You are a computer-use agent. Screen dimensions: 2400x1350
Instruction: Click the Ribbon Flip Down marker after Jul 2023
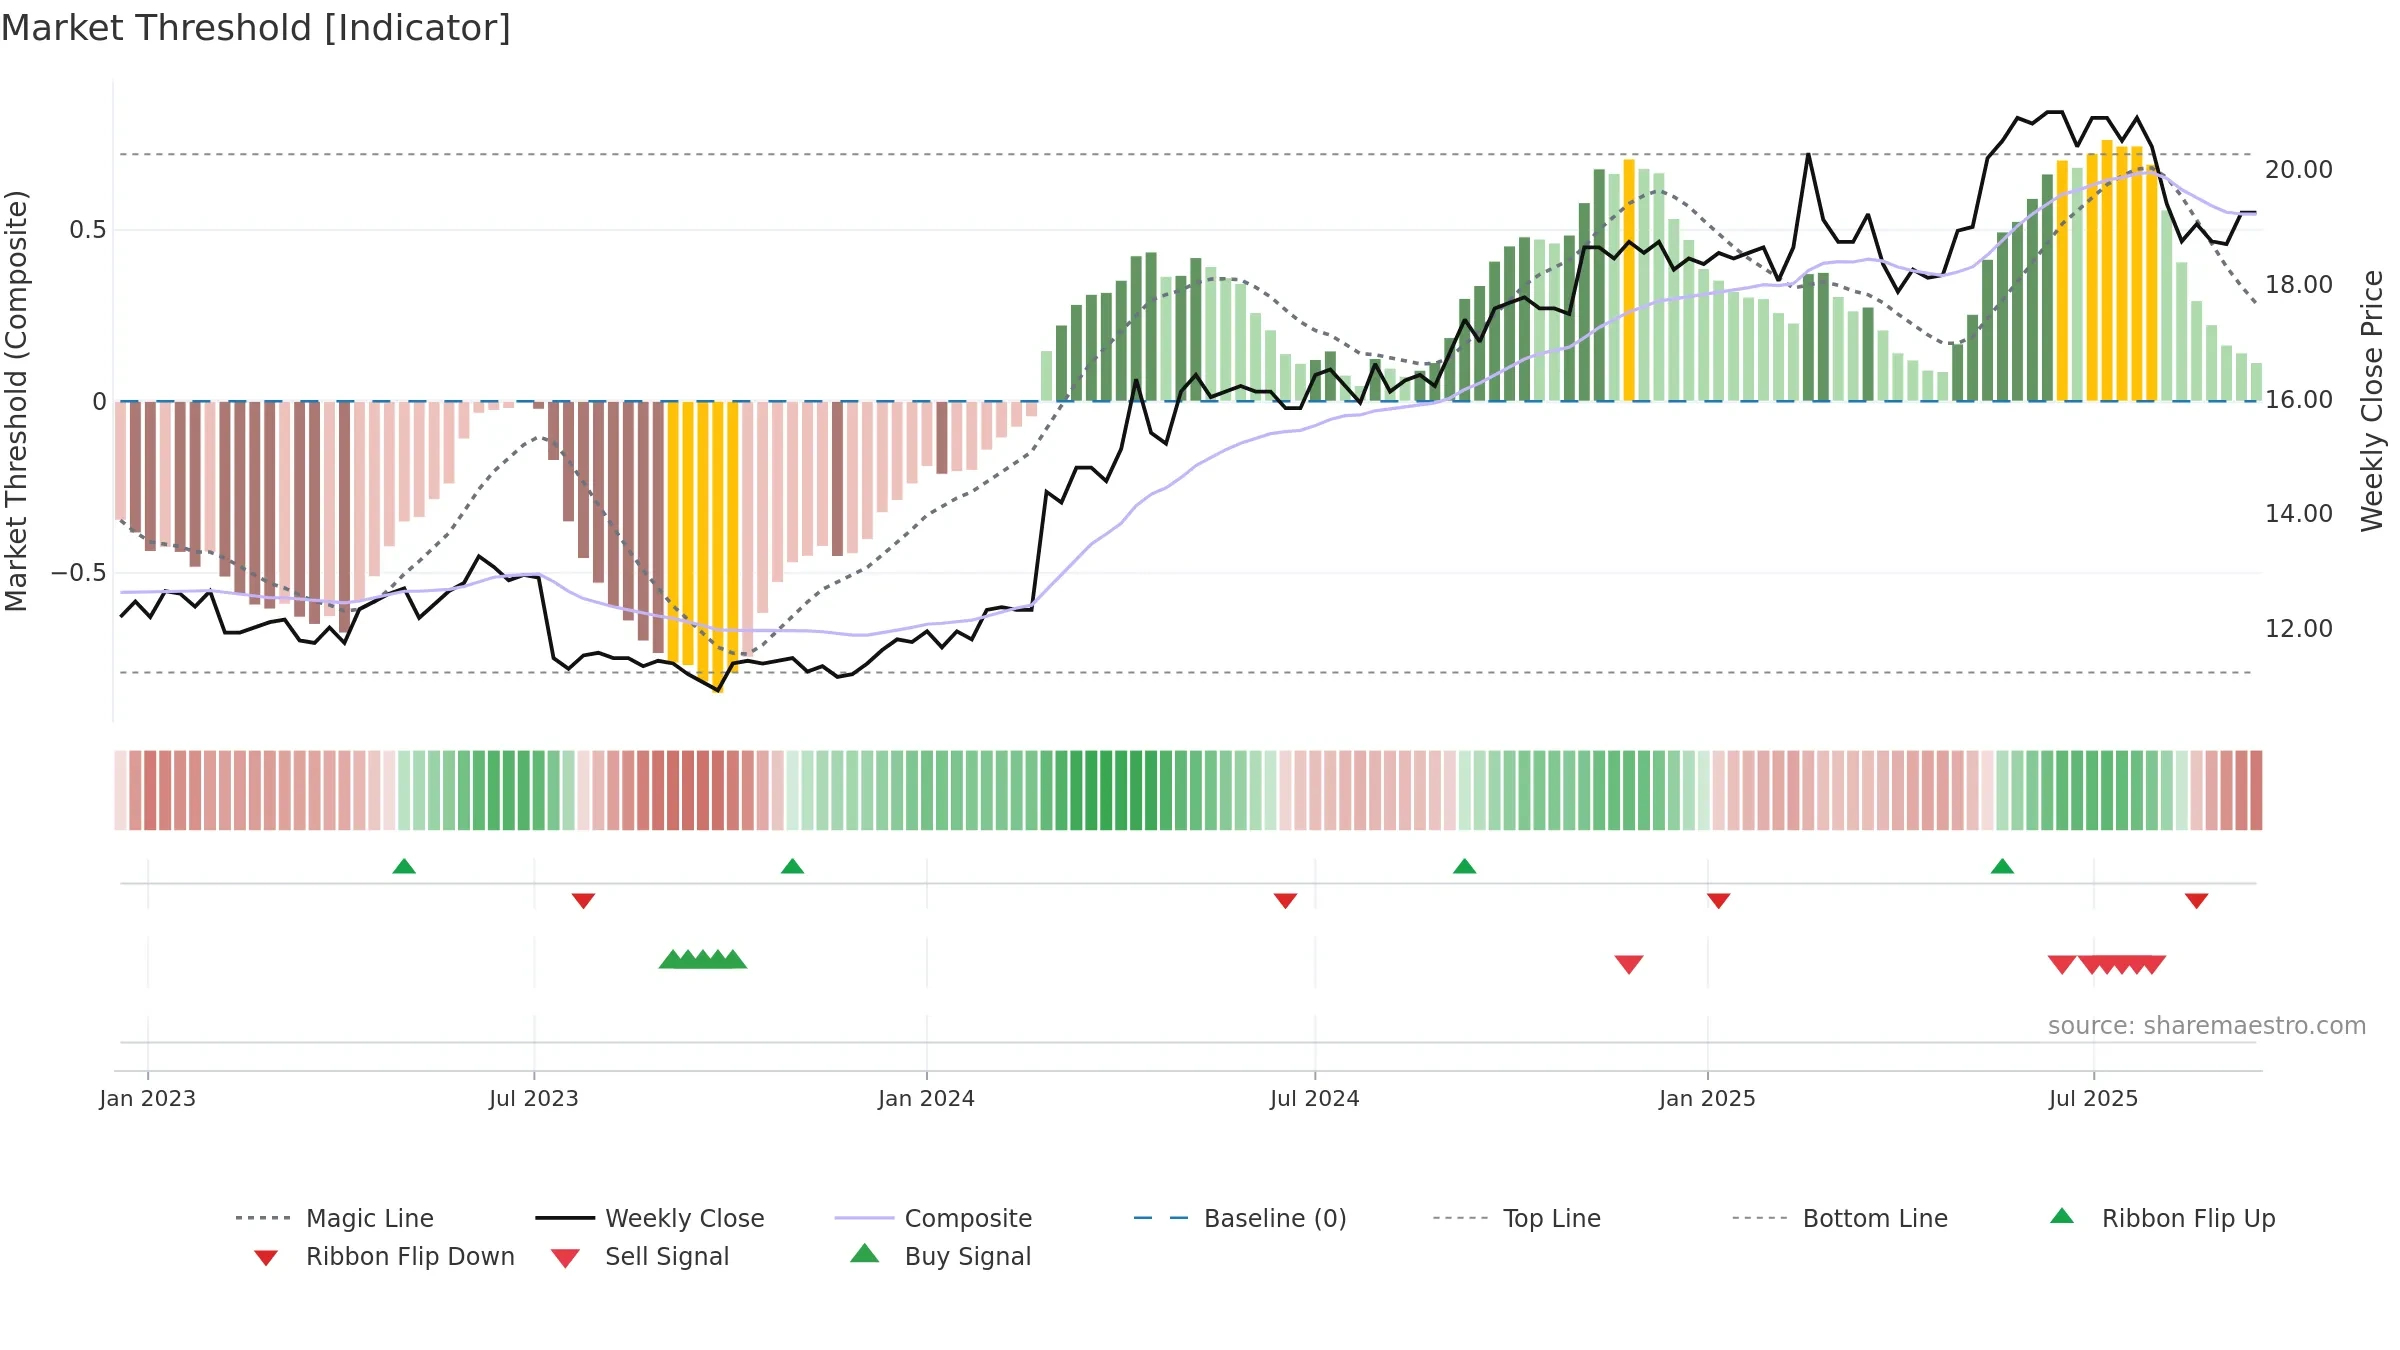pyautogui.click(x=583, y=901)
